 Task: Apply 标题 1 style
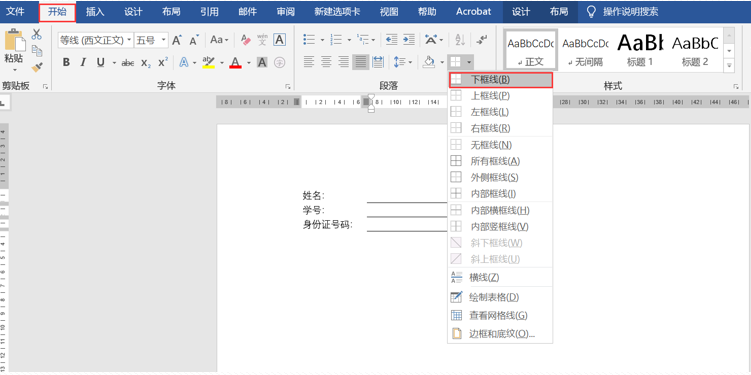pyautogui.click(x=640, y=50)
